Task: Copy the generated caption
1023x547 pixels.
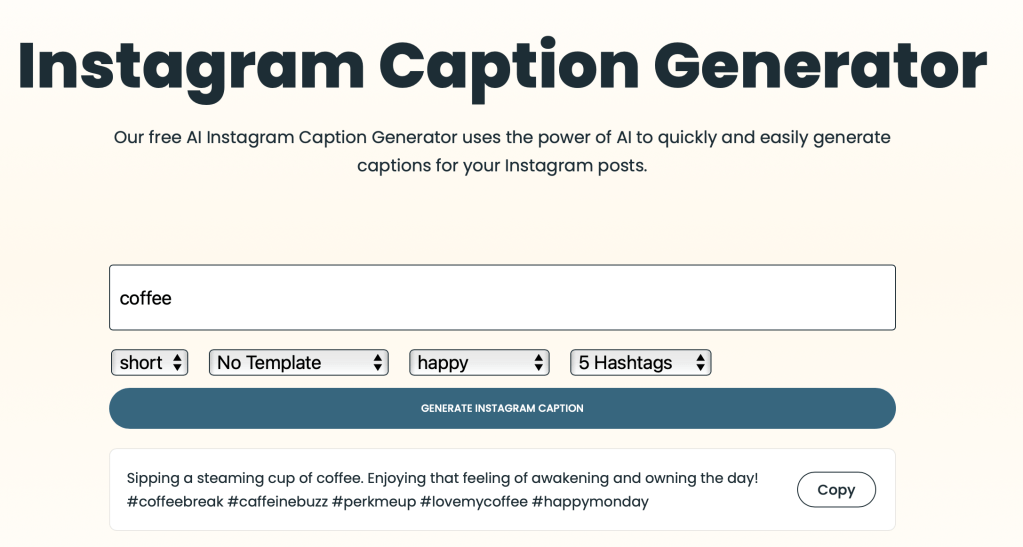Action: (836, 490)
